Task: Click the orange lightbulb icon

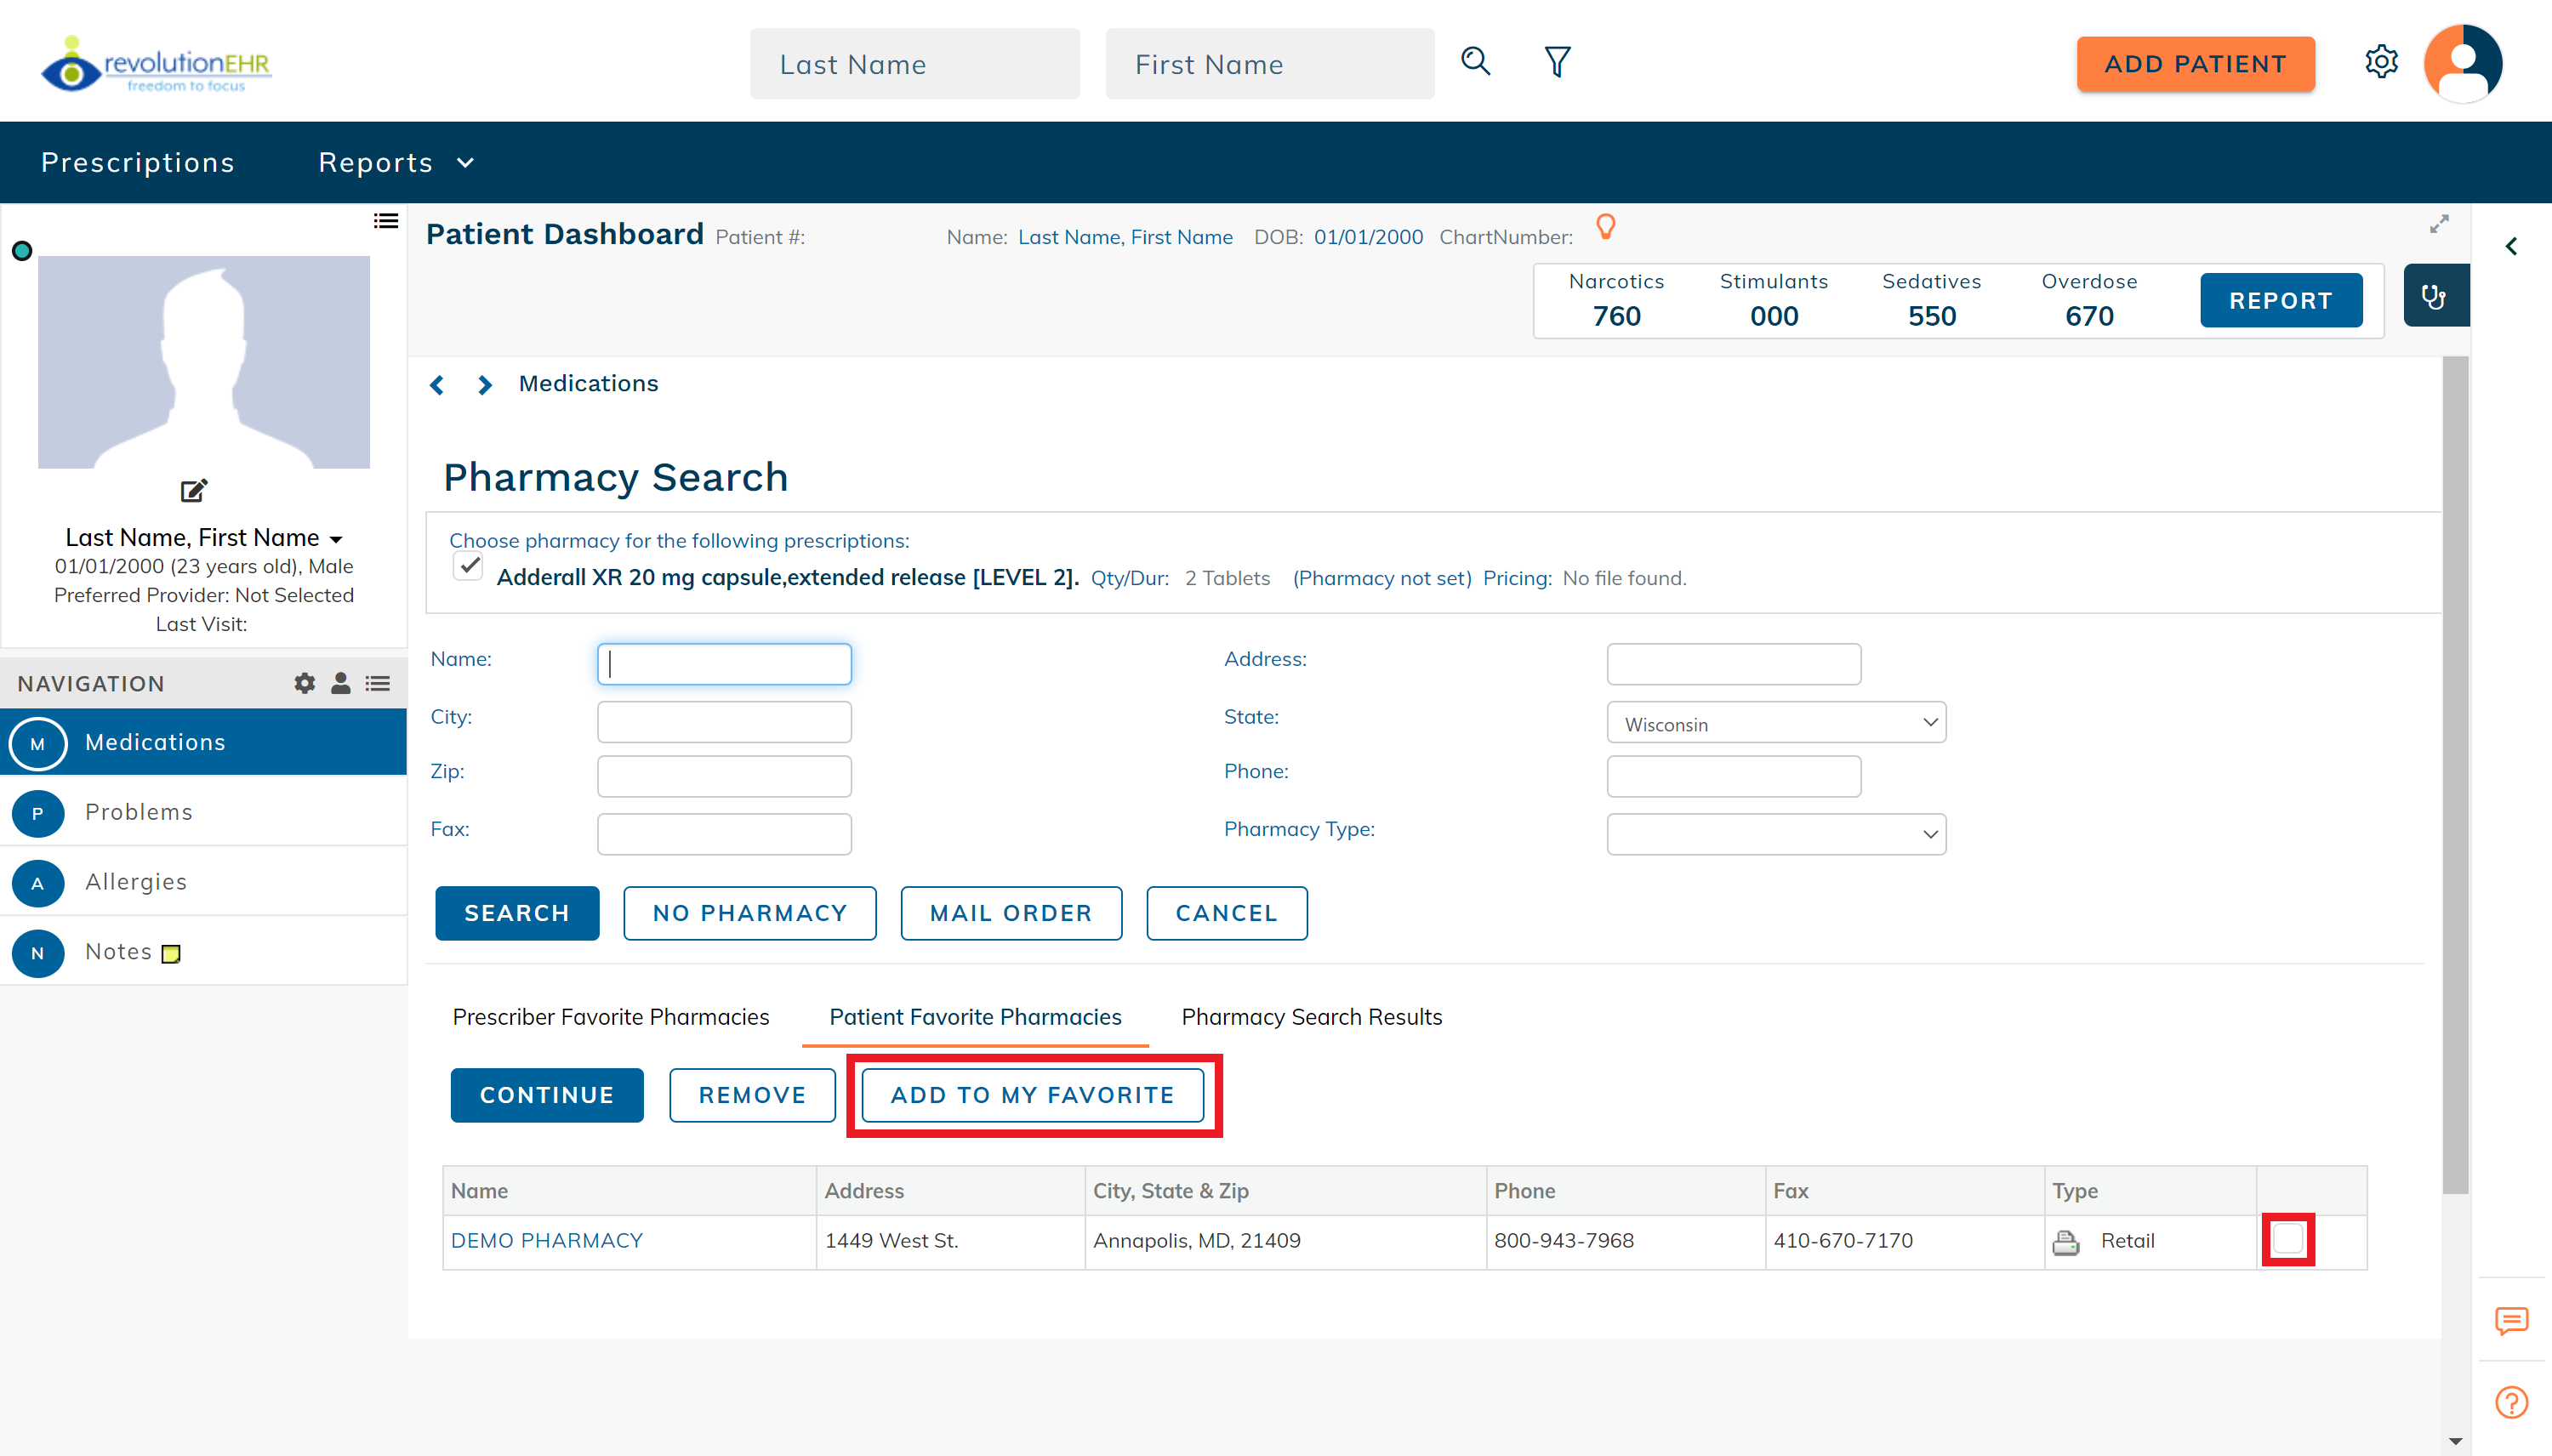Action: (1605, 227)
